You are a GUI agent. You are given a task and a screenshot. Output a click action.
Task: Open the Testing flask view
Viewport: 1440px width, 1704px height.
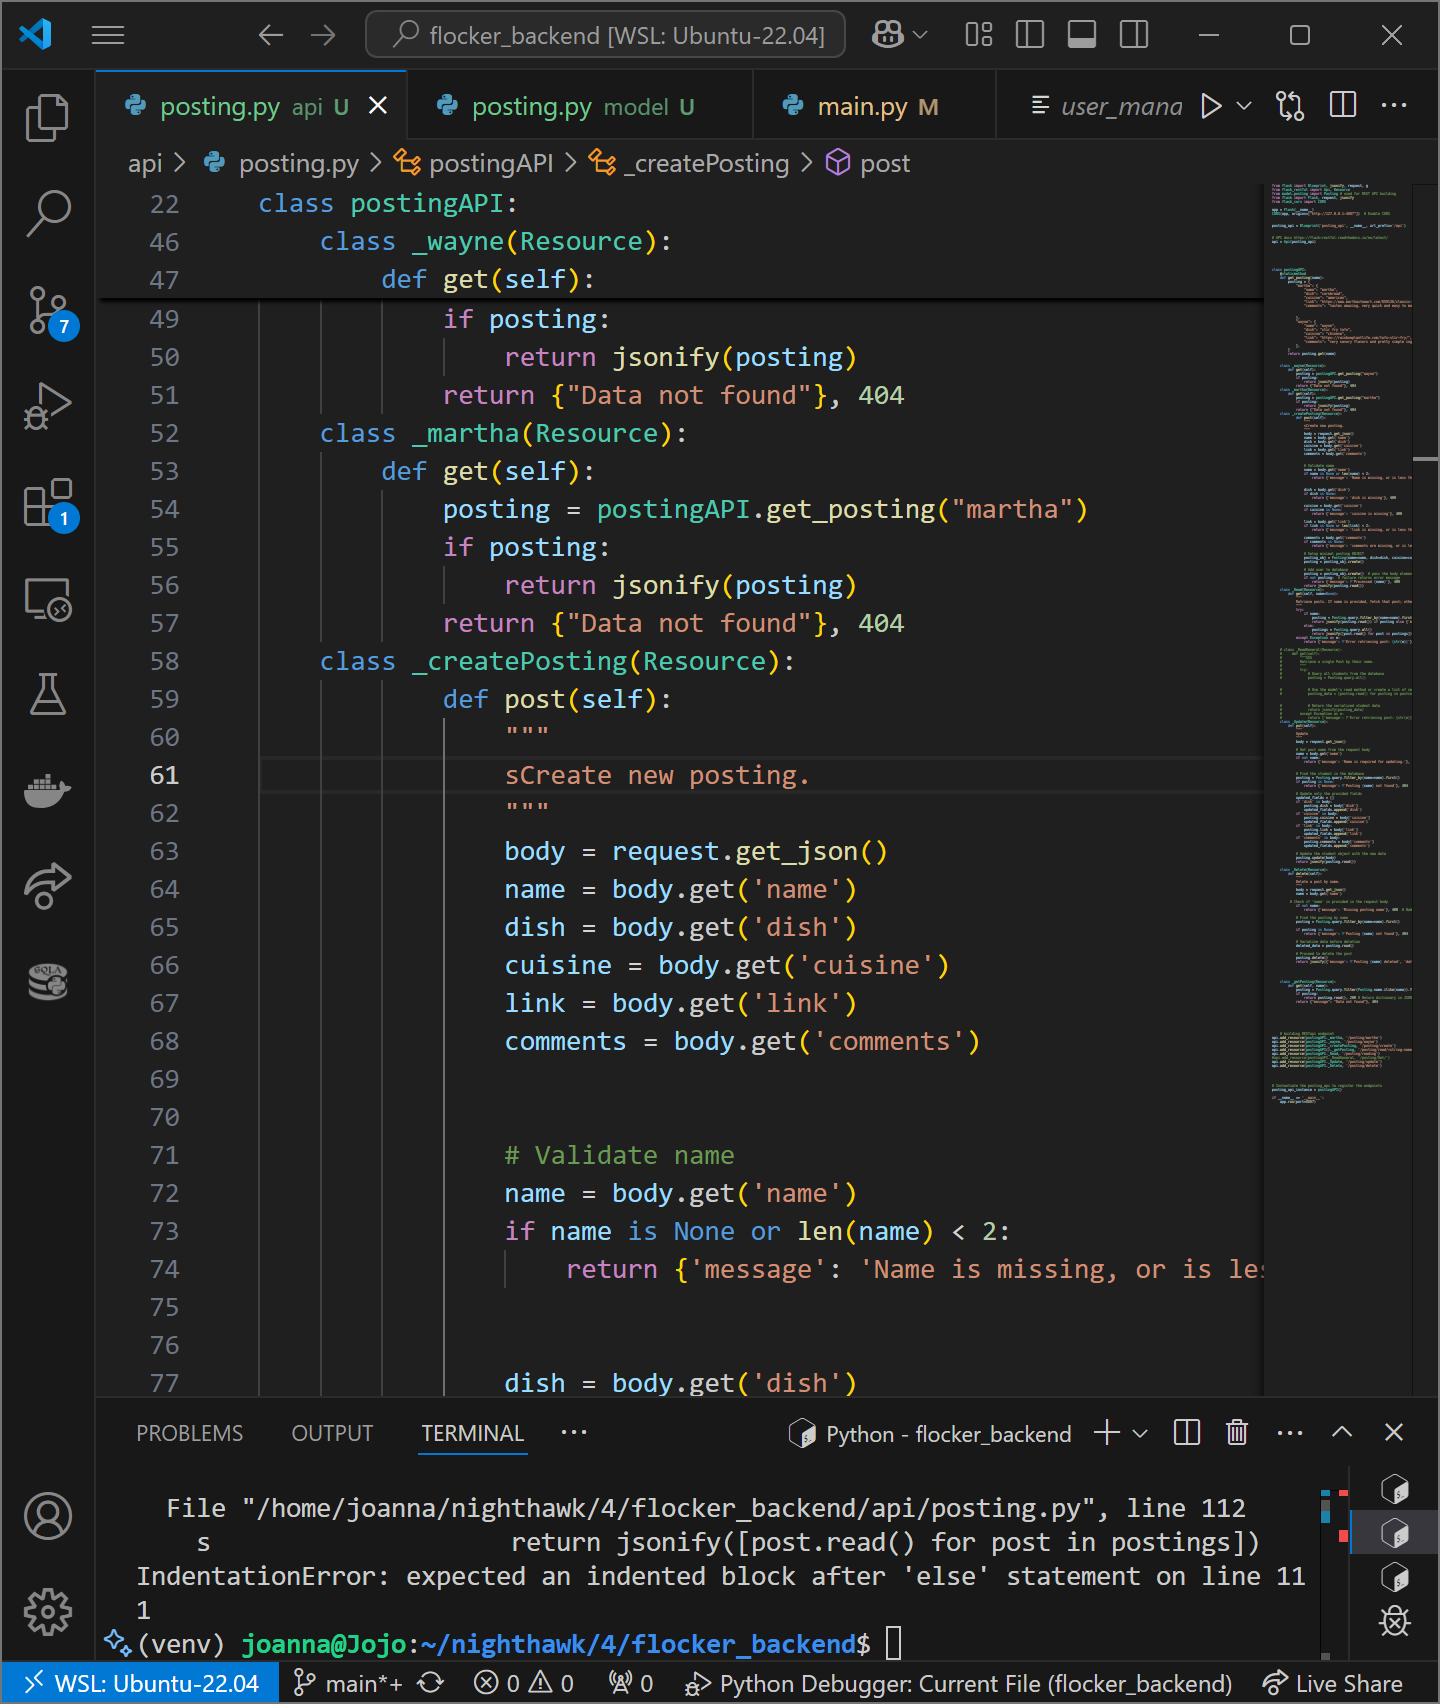(47, 694)
